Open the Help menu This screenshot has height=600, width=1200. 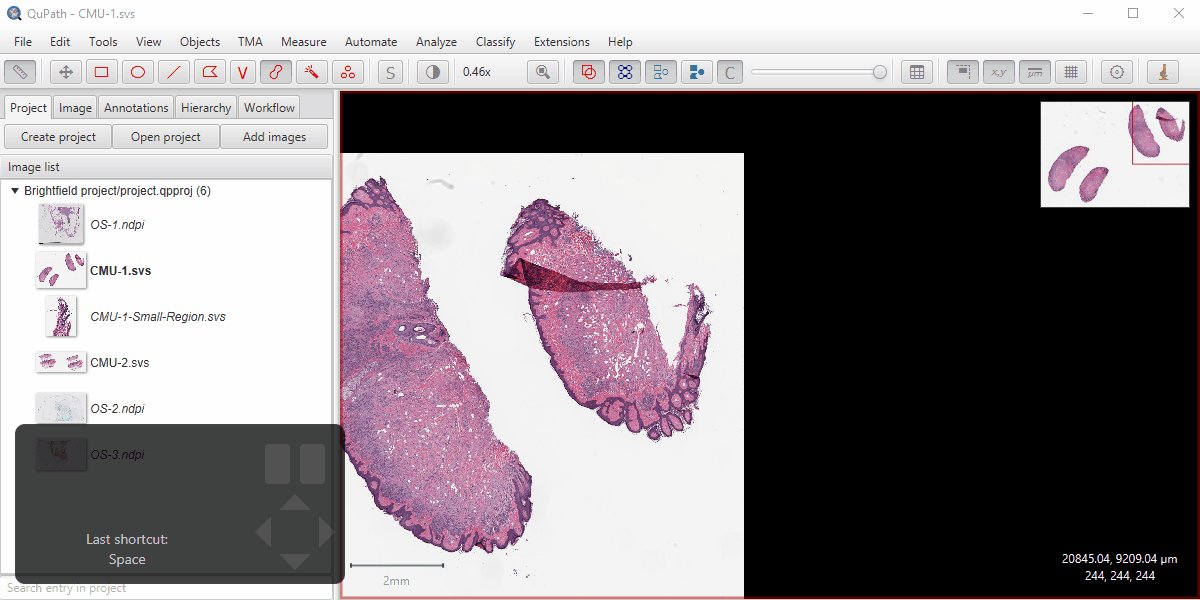pyautogui.click(x=620, y=42)
